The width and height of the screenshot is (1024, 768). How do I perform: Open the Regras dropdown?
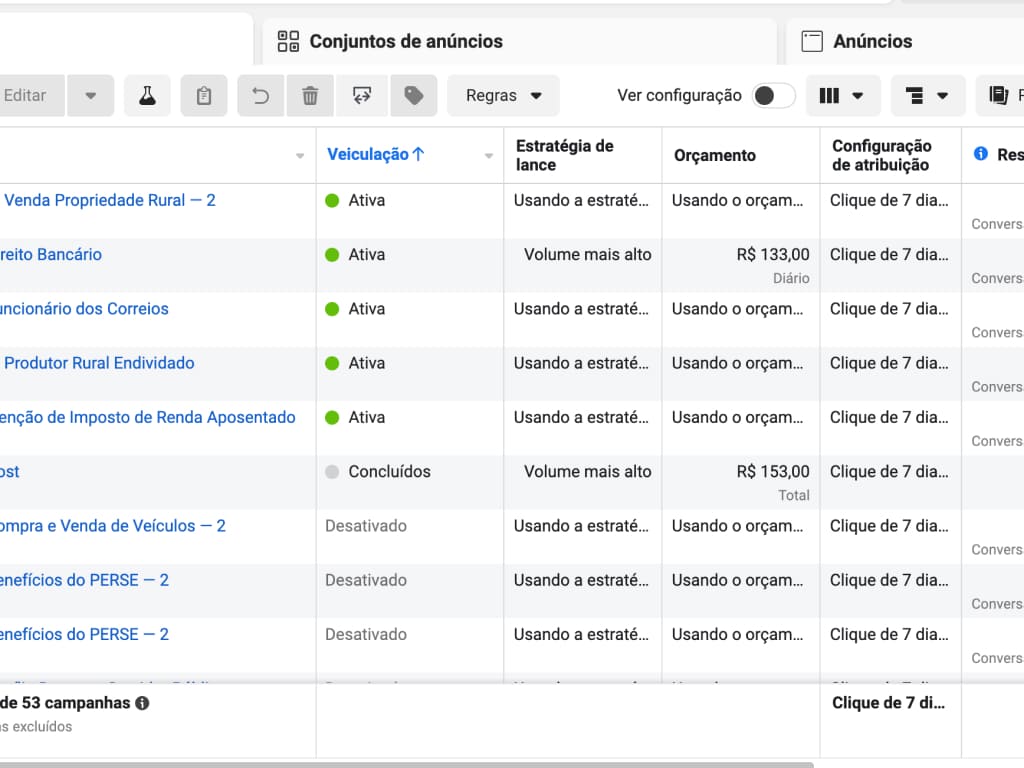point(504,96)
